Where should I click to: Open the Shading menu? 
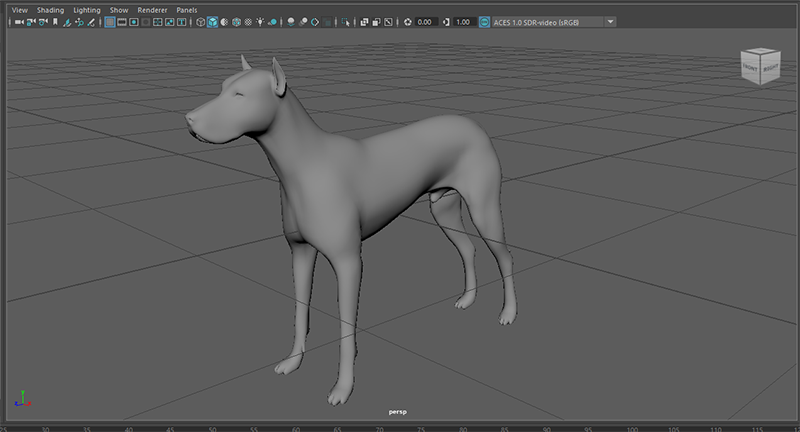click(49, 9)
